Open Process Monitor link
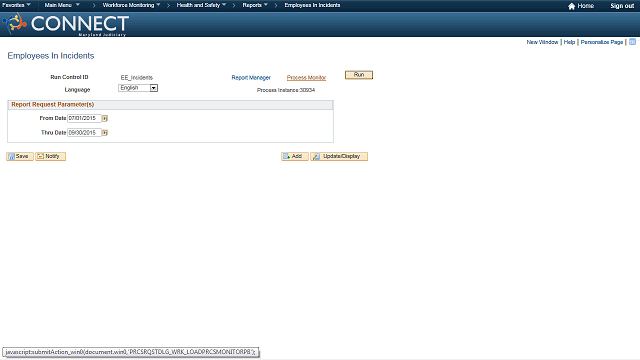This screenshot has width=640, height=360. (x=306, y=78)
